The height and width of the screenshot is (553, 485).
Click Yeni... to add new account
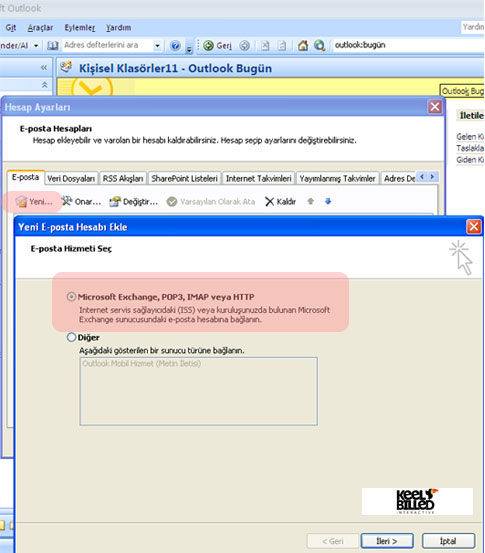click(x=34, y=202)
